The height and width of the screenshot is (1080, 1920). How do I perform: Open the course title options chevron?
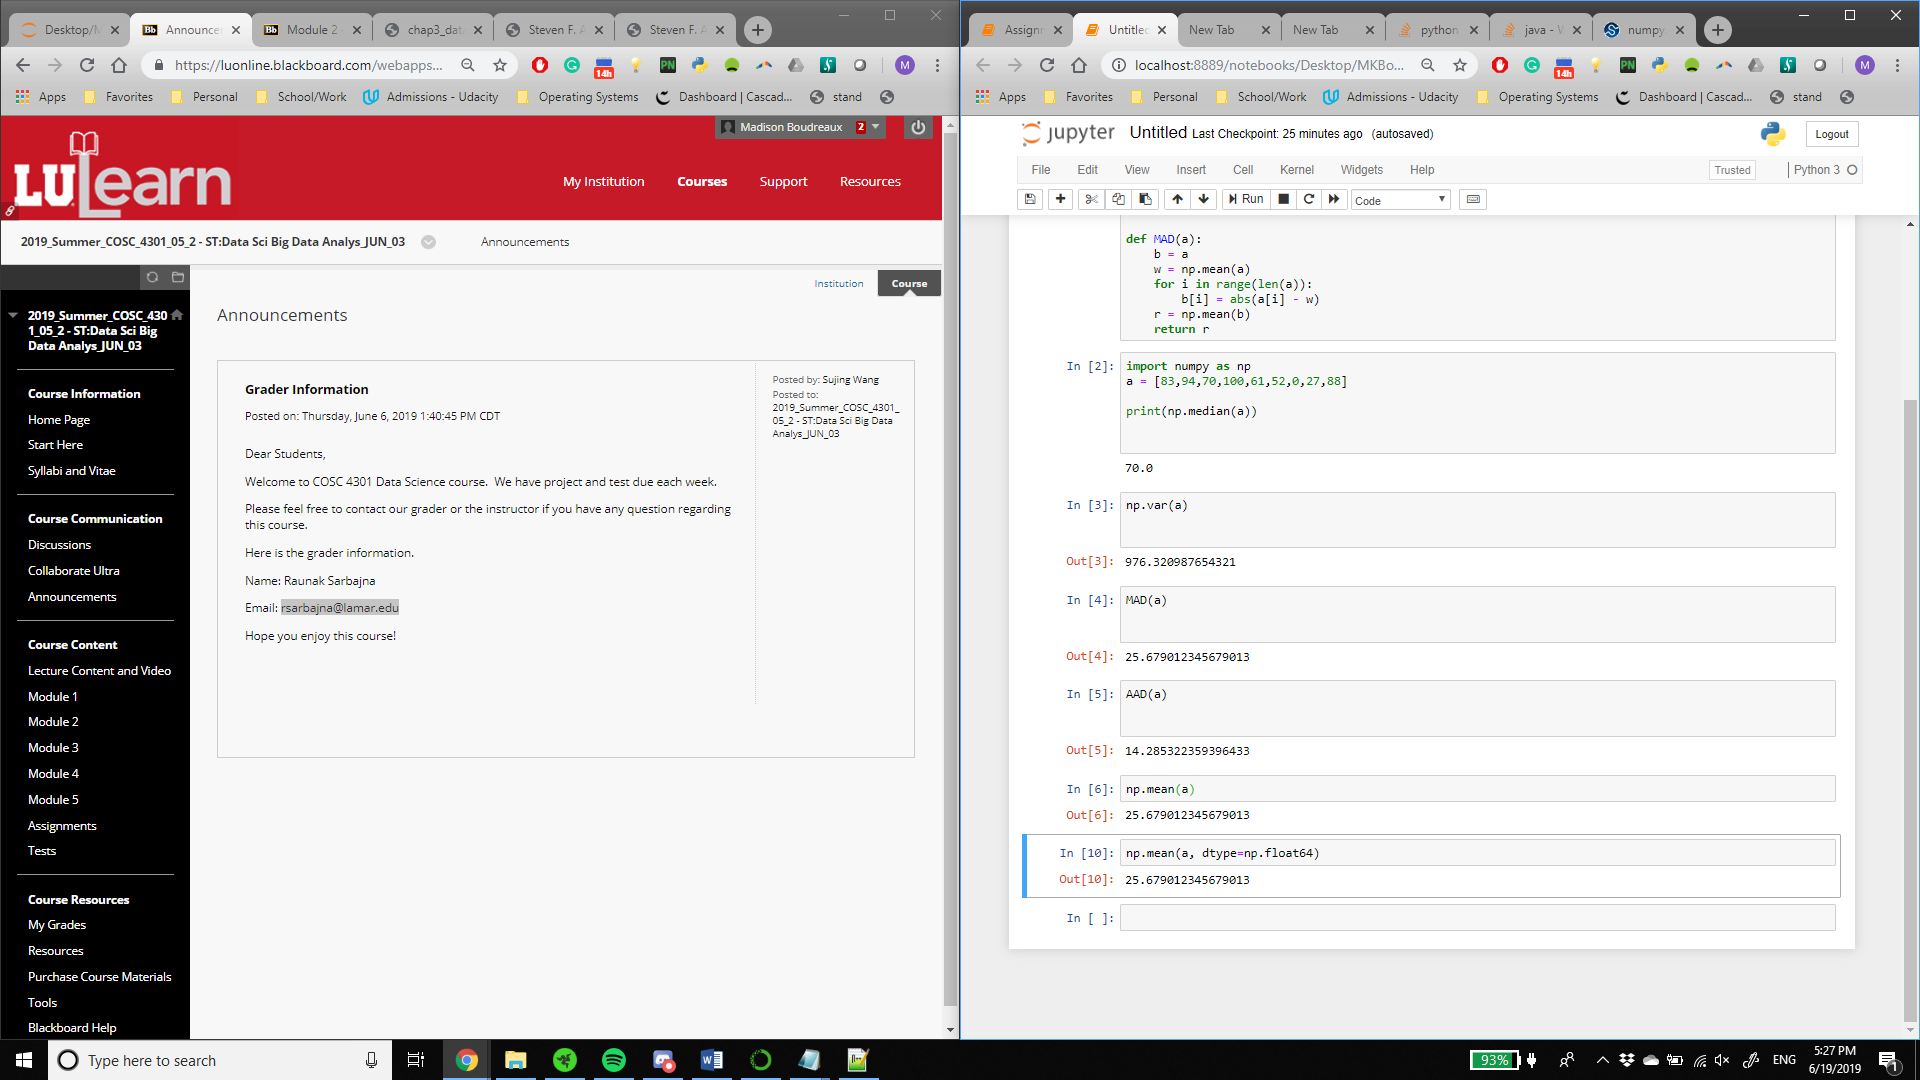(428, 242)
